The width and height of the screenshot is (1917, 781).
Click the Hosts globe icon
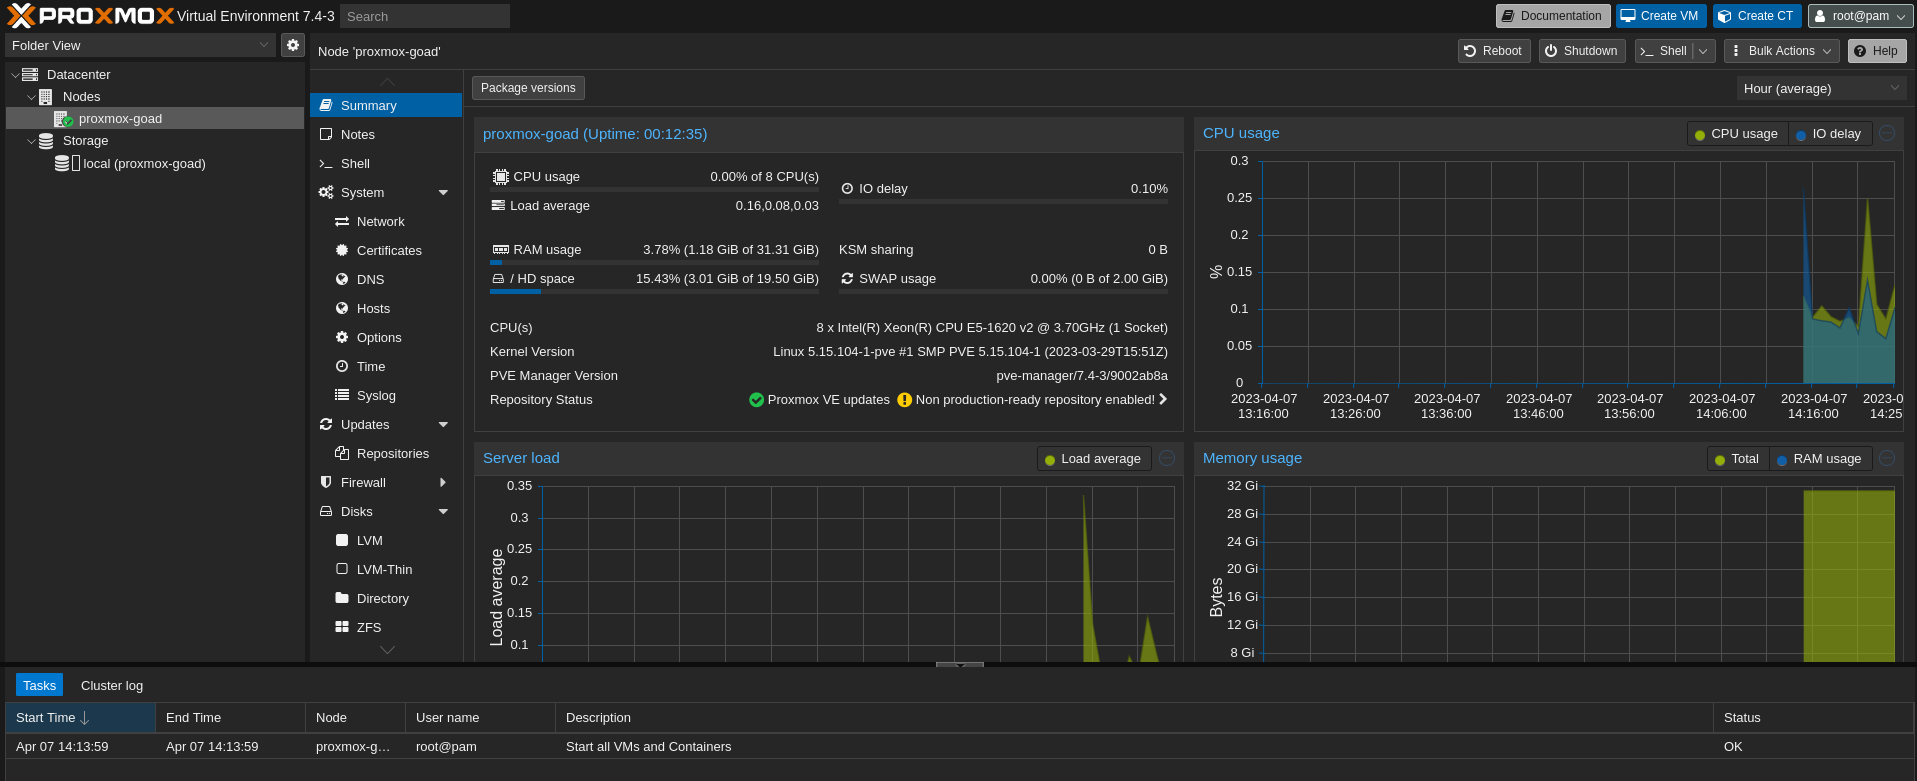(x=342, y=308)
